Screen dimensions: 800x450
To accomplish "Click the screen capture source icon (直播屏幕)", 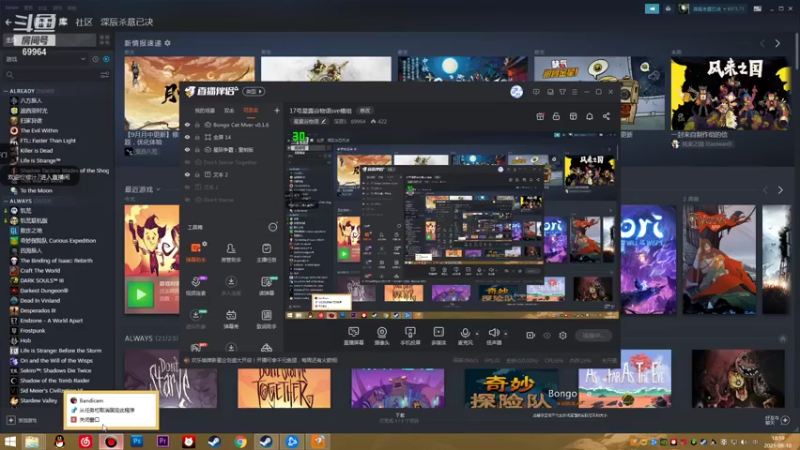I will pos(353,333).
